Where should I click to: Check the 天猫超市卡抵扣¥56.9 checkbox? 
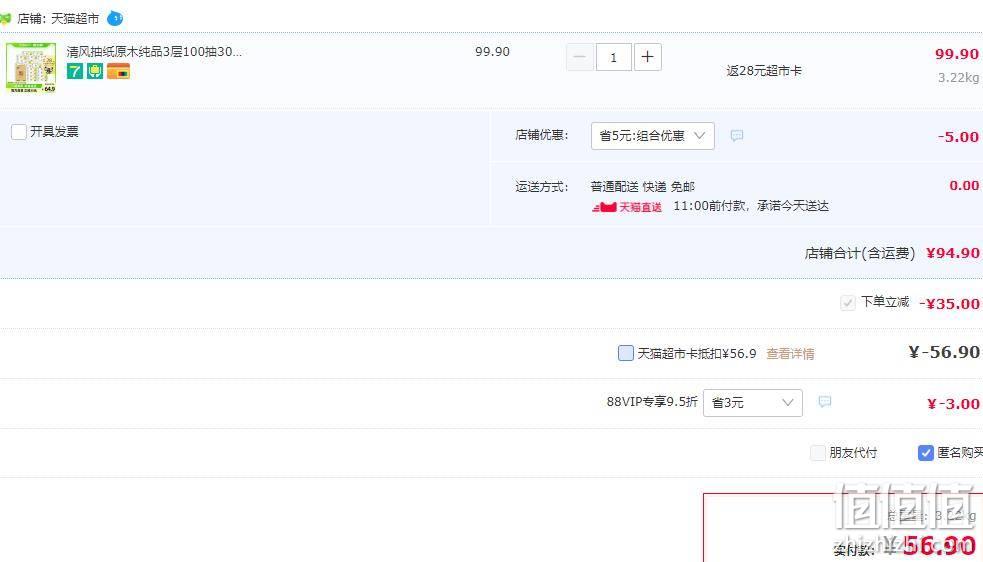(626, 353)
